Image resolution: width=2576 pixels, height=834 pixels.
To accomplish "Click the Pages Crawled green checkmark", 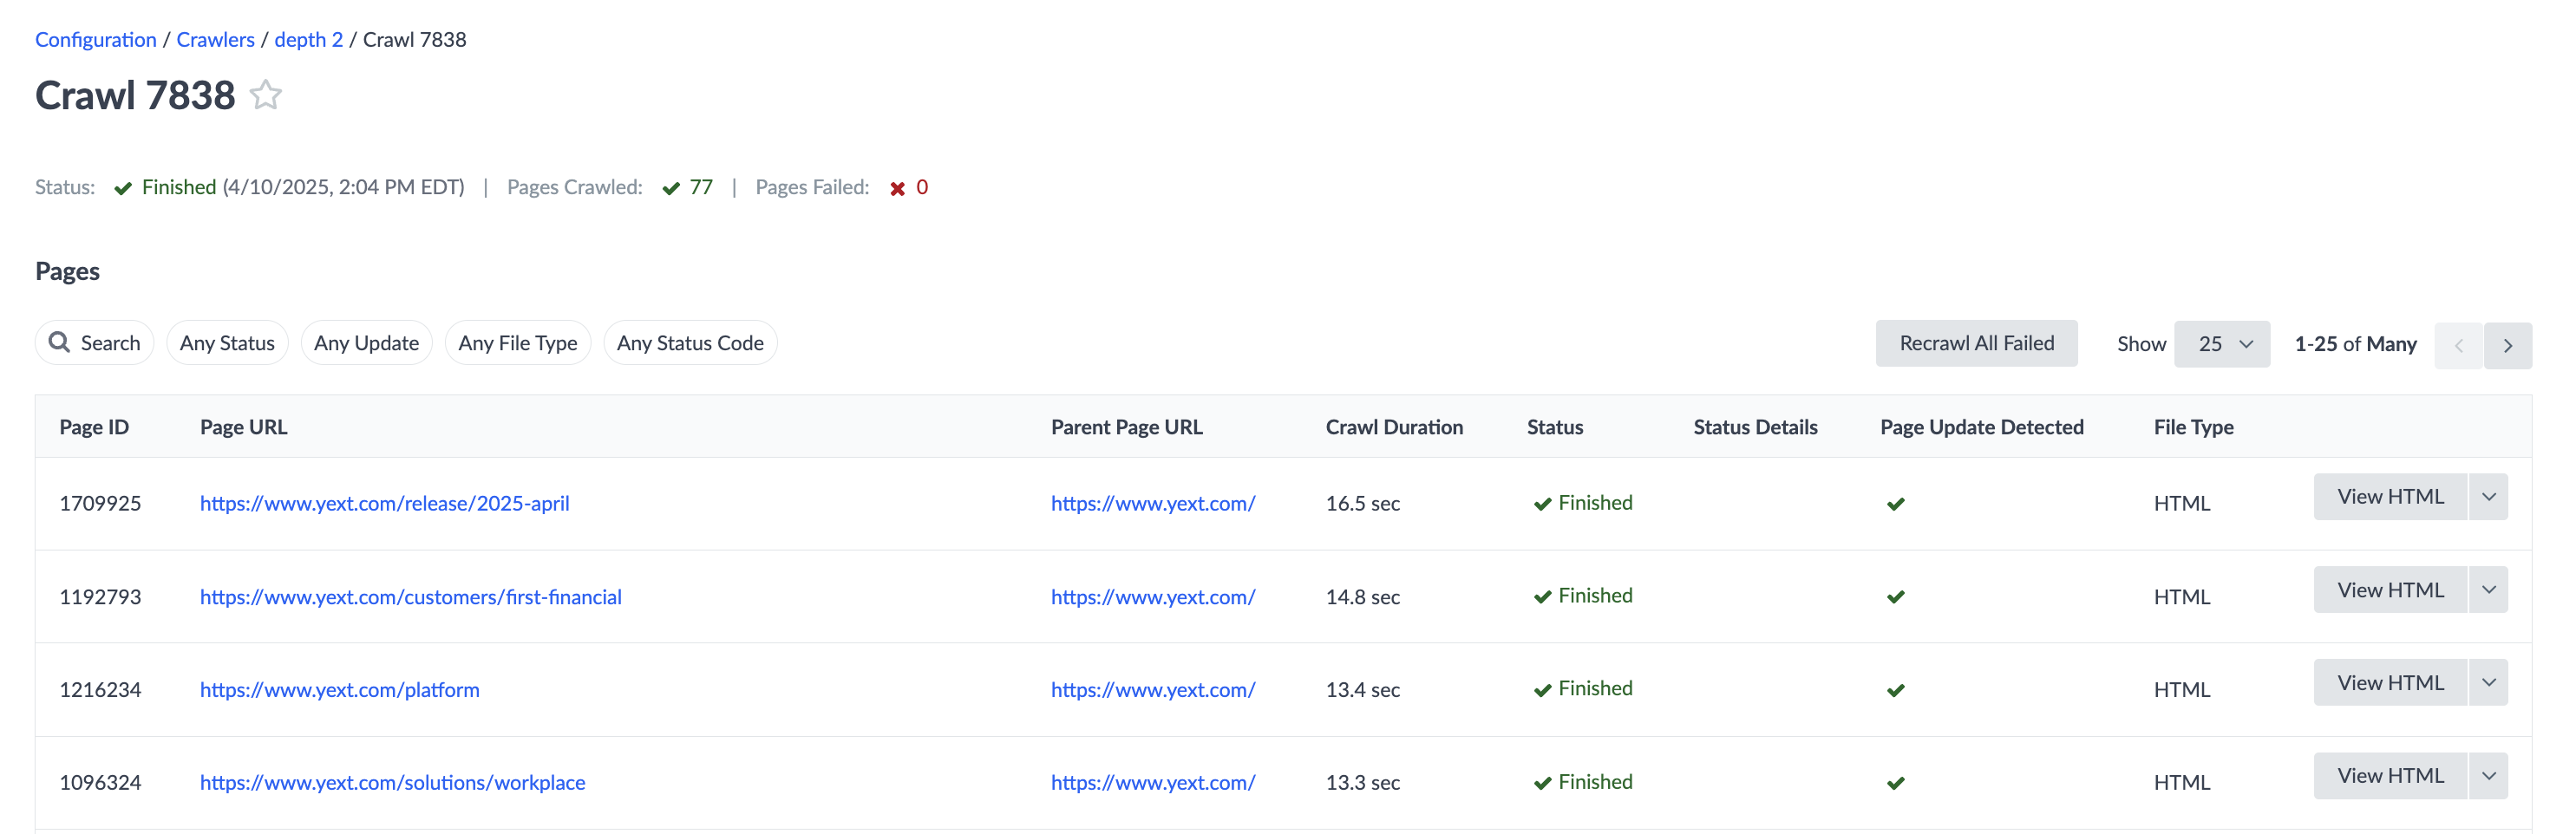I will pyautogui.click(x=671, y=188).
